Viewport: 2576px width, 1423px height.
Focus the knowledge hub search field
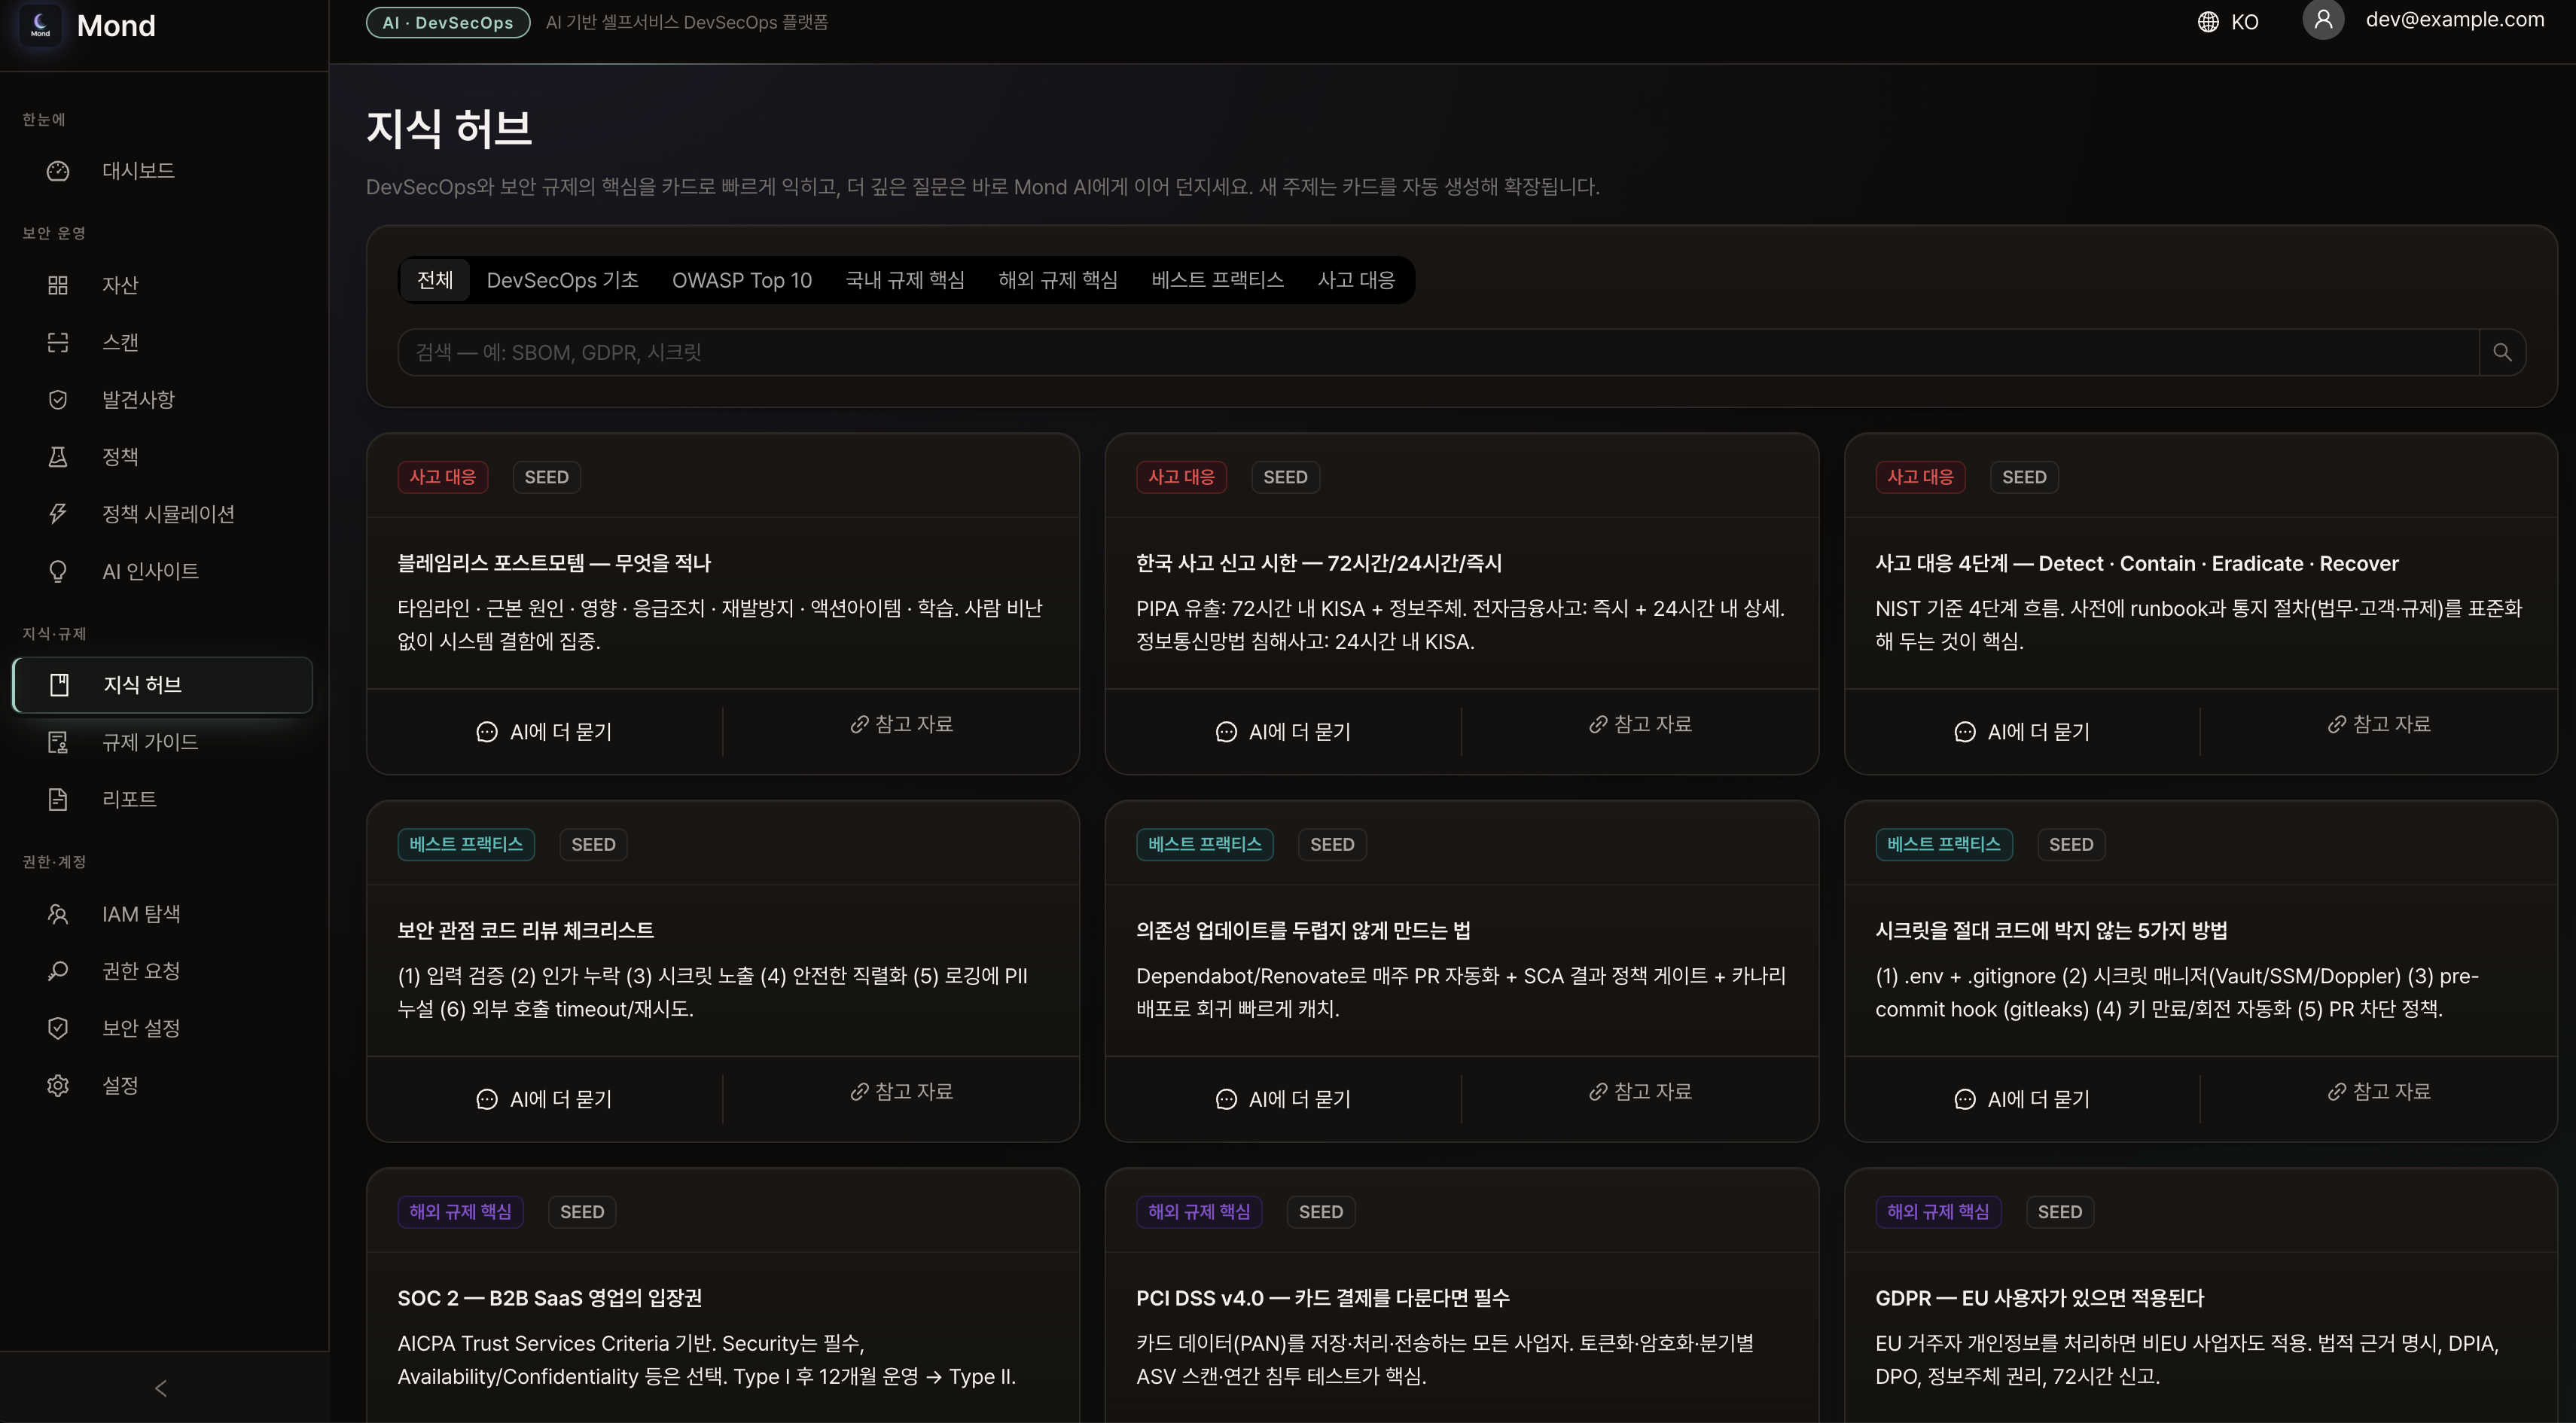click(x=1438, y=352)
